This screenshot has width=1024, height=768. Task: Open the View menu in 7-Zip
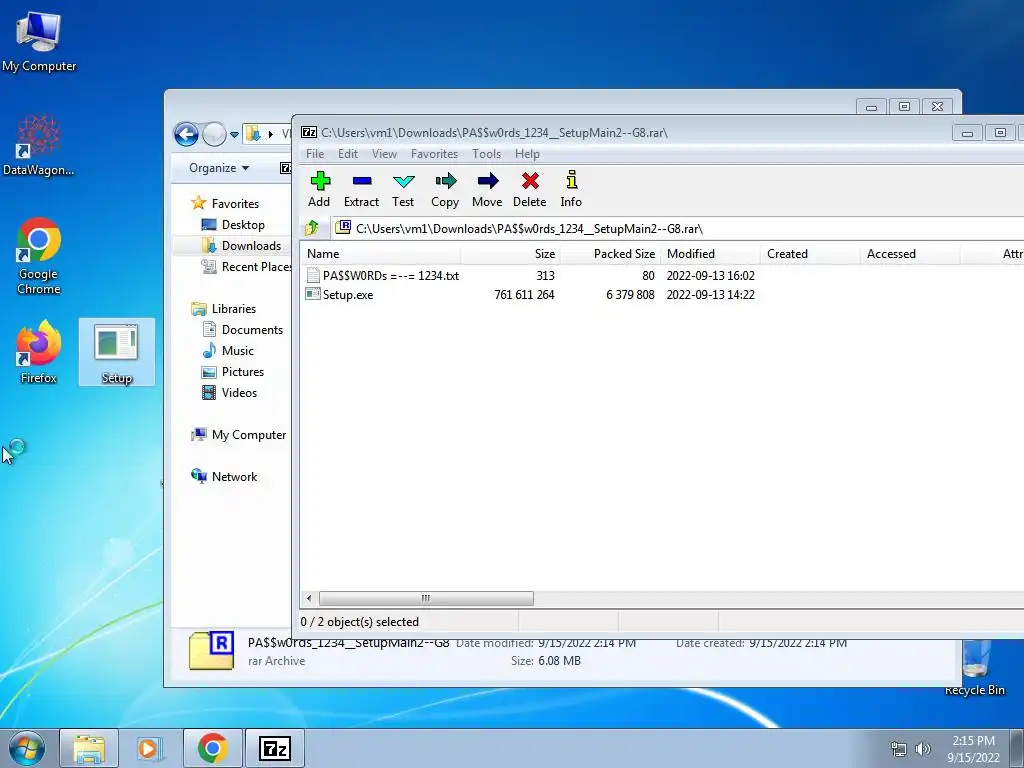click(x=384, y=153)
